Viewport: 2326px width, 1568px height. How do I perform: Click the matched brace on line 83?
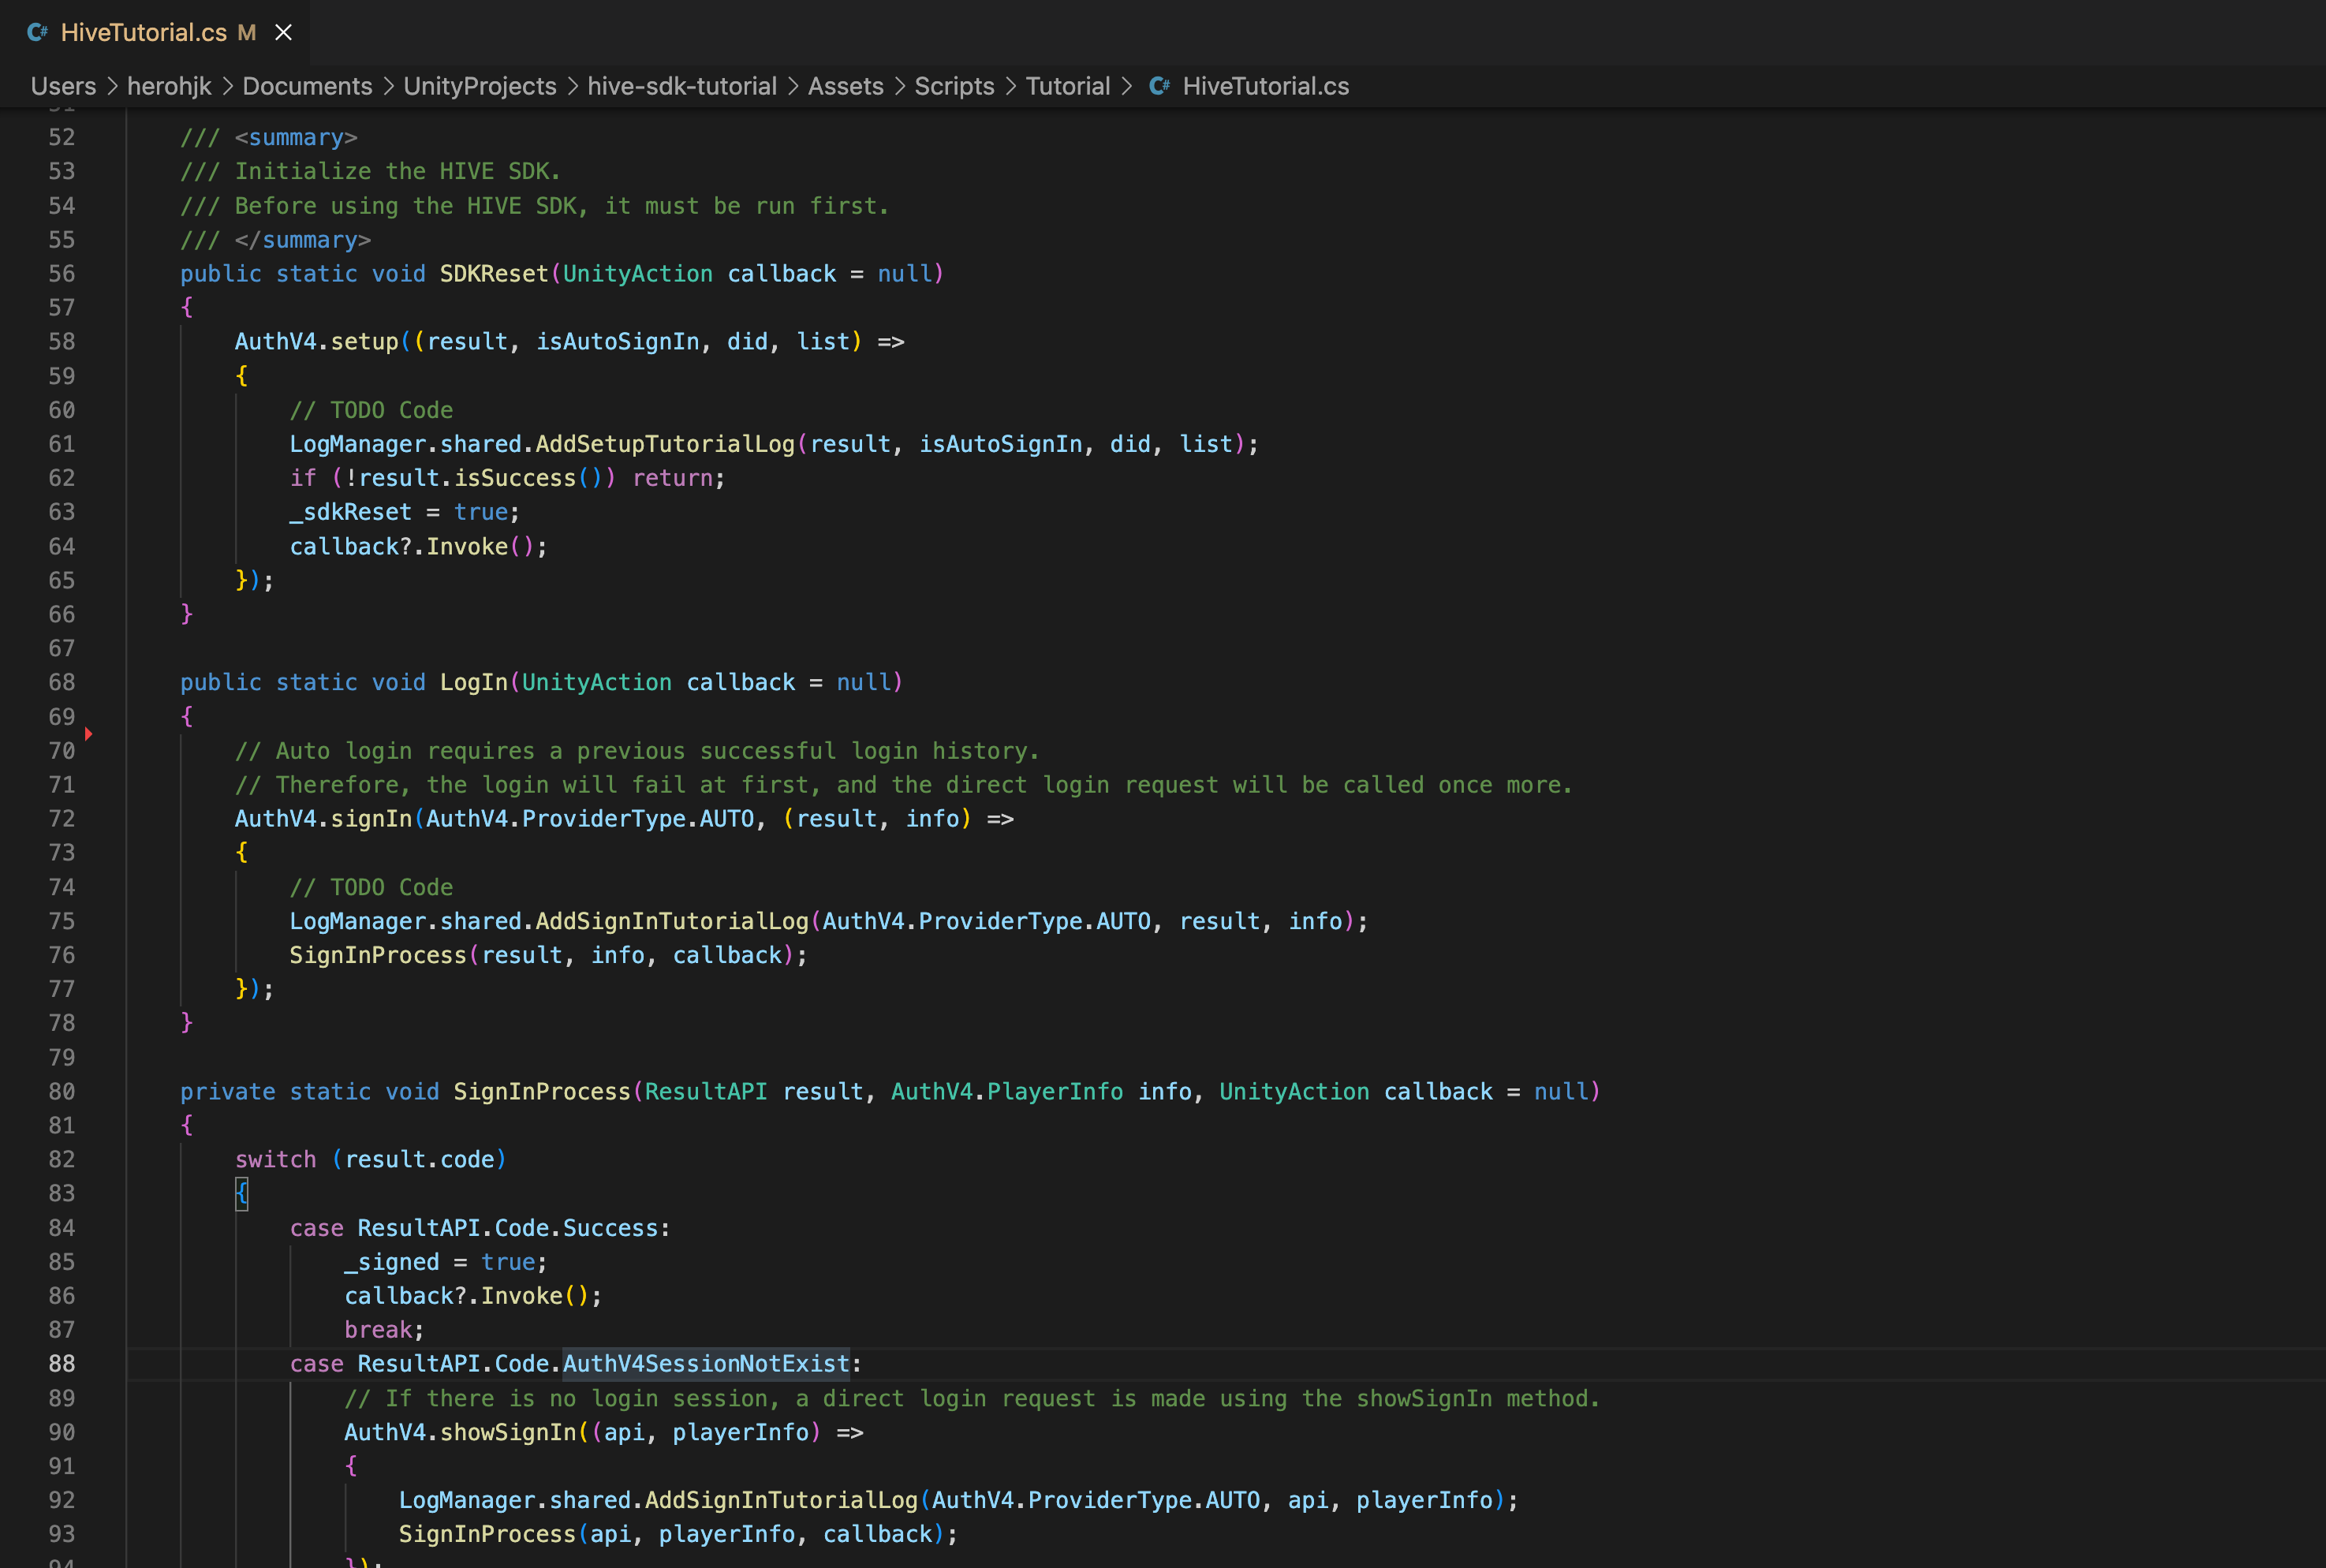[241, 1193]
